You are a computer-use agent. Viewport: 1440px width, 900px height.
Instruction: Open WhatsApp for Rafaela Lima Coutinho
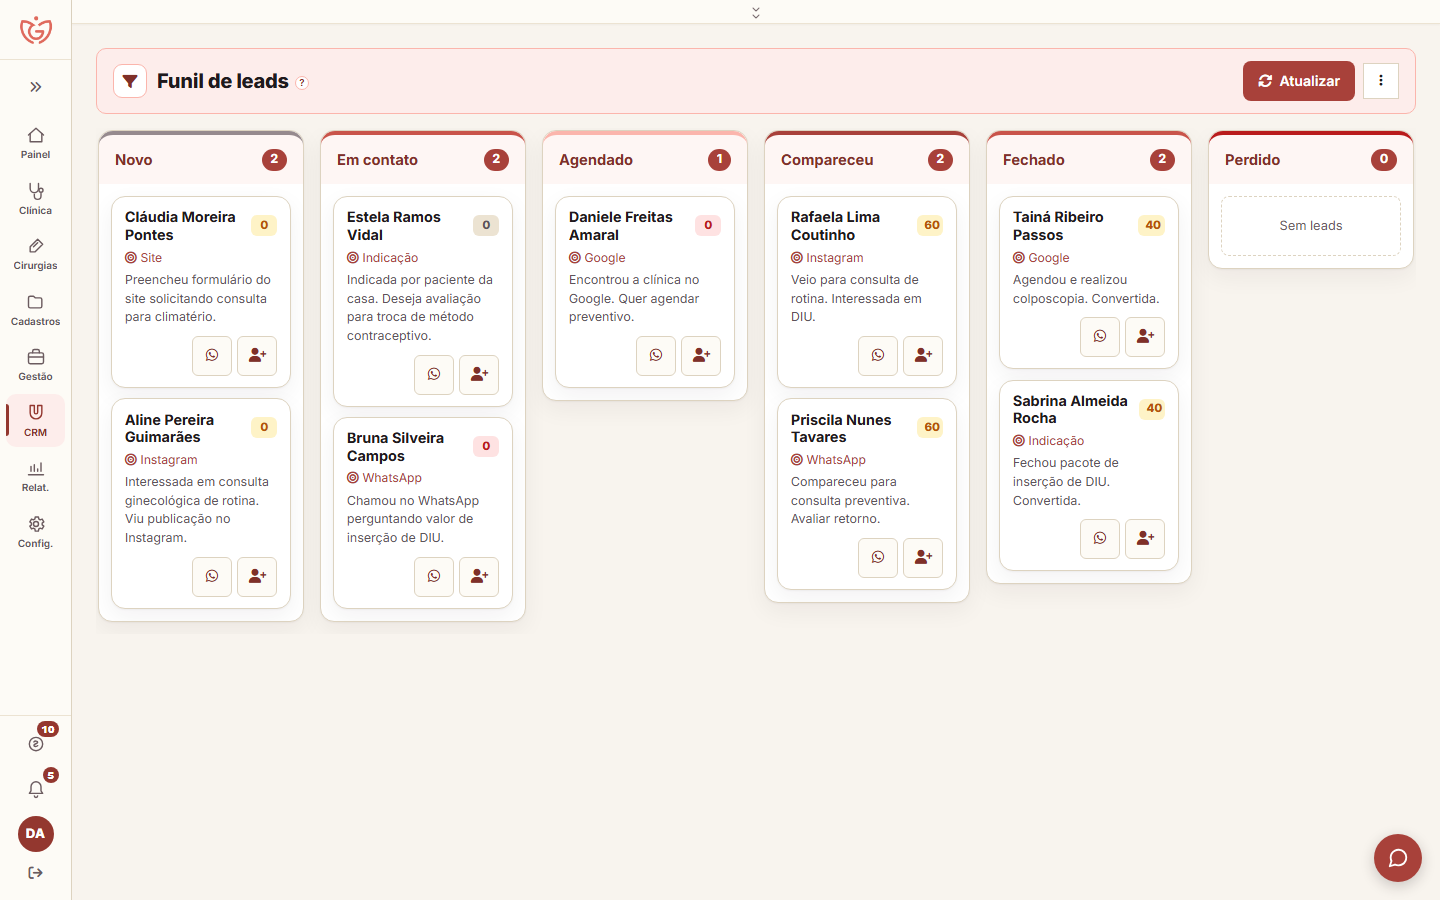(878, 356)
